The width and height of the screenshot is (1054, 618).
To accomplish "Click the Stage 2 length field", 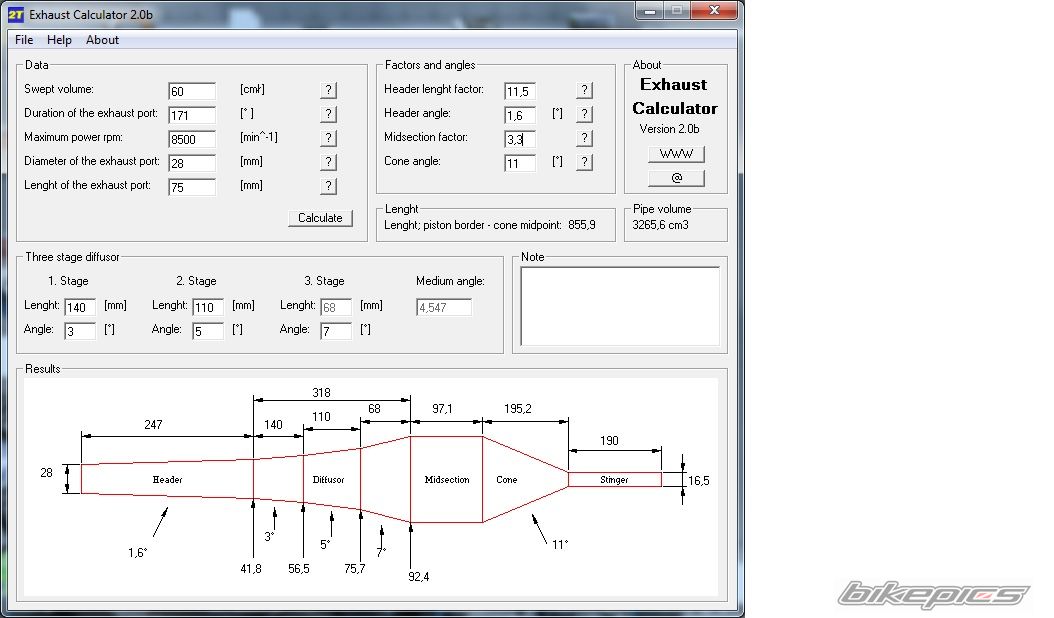I will (208, 307).
